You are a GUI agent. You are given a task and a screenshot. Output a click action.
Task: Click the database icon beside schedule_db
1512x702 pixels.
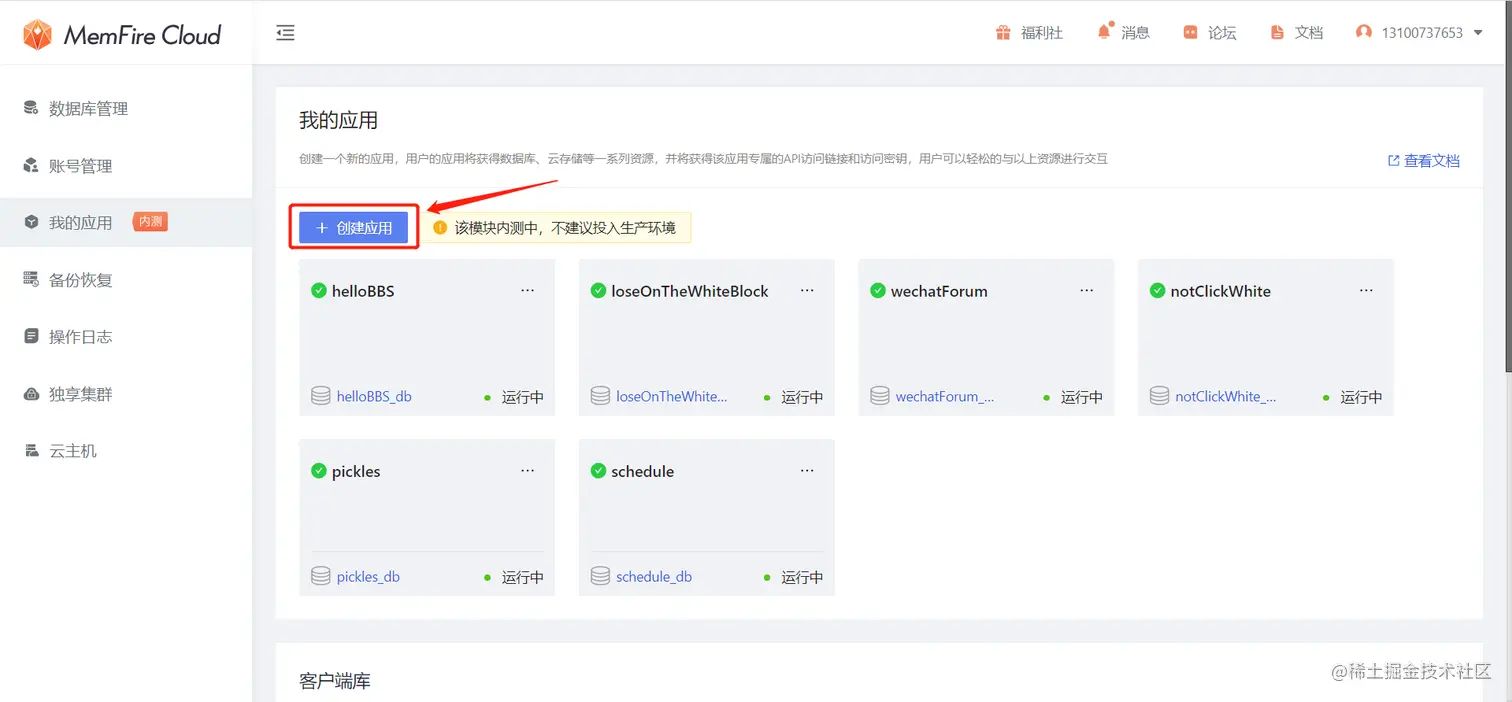pyautogui.click(x=600, y=576)
